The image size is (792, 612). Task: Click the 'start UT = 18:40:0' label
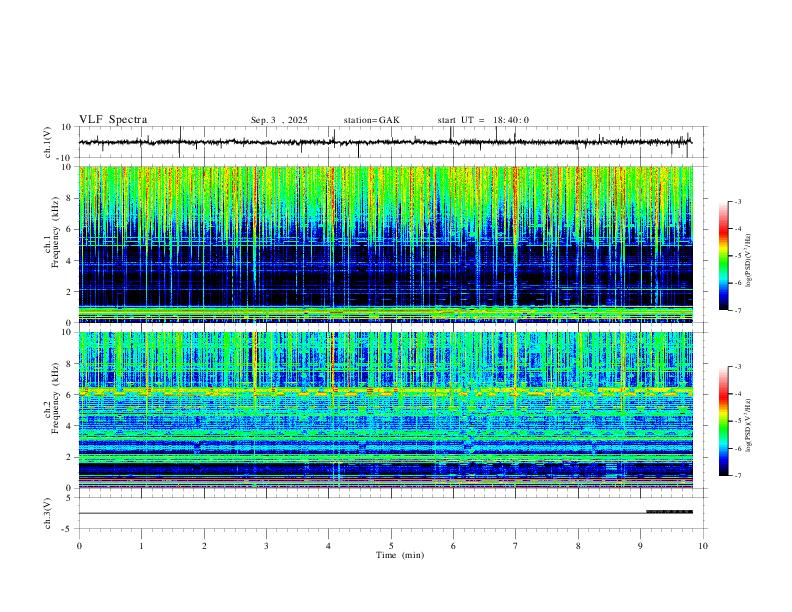pos(483,120)
